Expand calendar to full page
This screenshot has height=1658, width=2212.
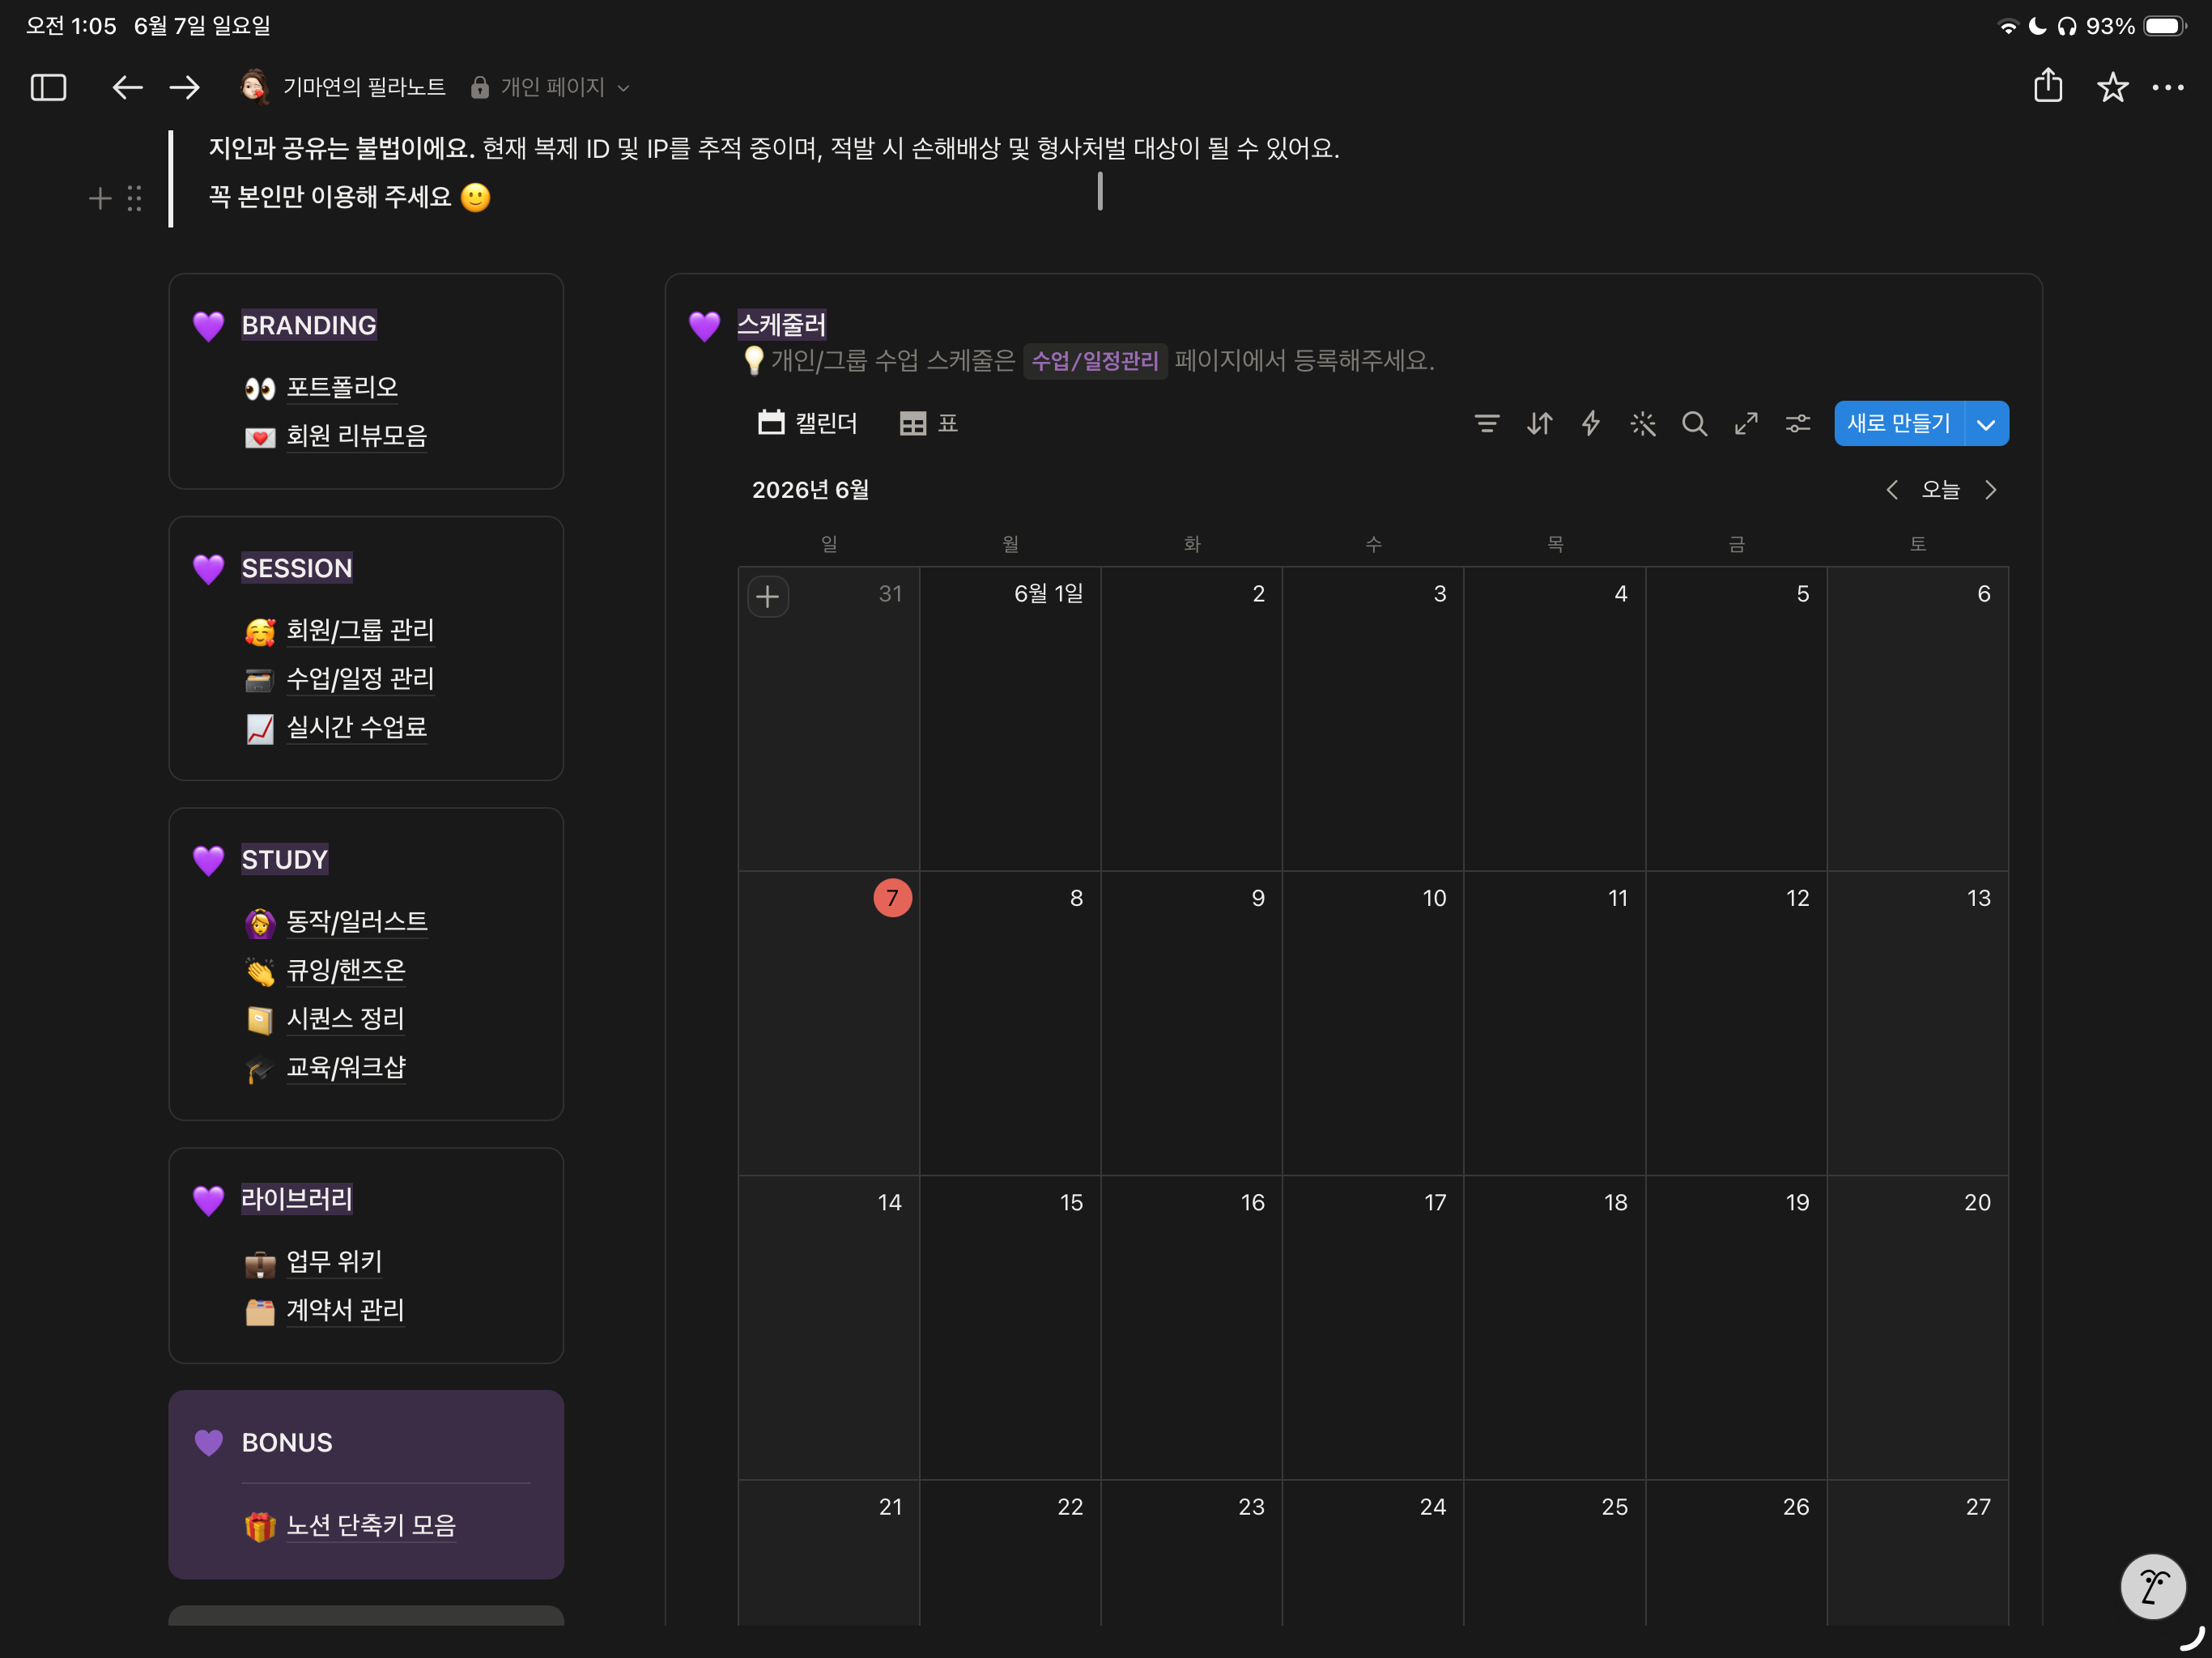[1746, 424]
